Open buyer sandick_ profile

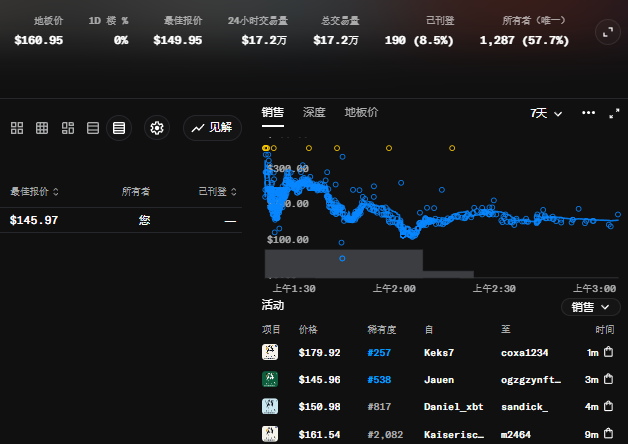pyautogui.click(x=524, y=407)
